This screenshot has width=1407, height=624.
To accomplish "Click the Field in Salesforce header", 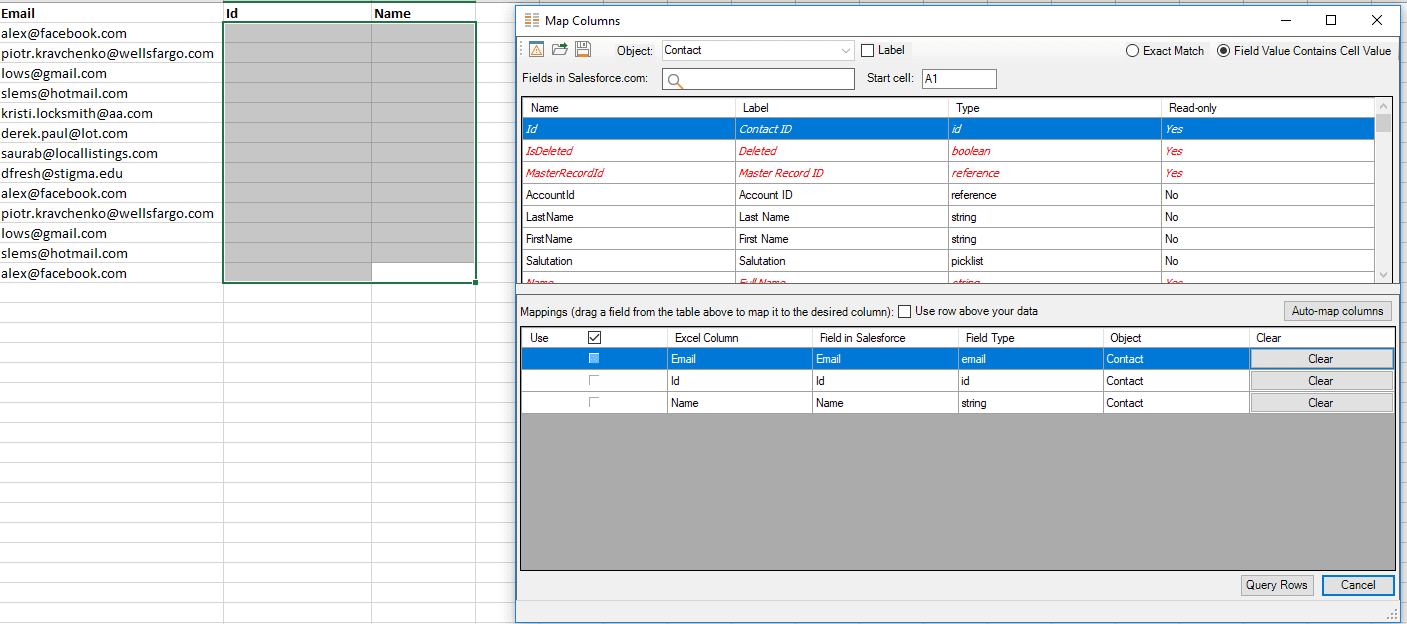I will (885, 338).
